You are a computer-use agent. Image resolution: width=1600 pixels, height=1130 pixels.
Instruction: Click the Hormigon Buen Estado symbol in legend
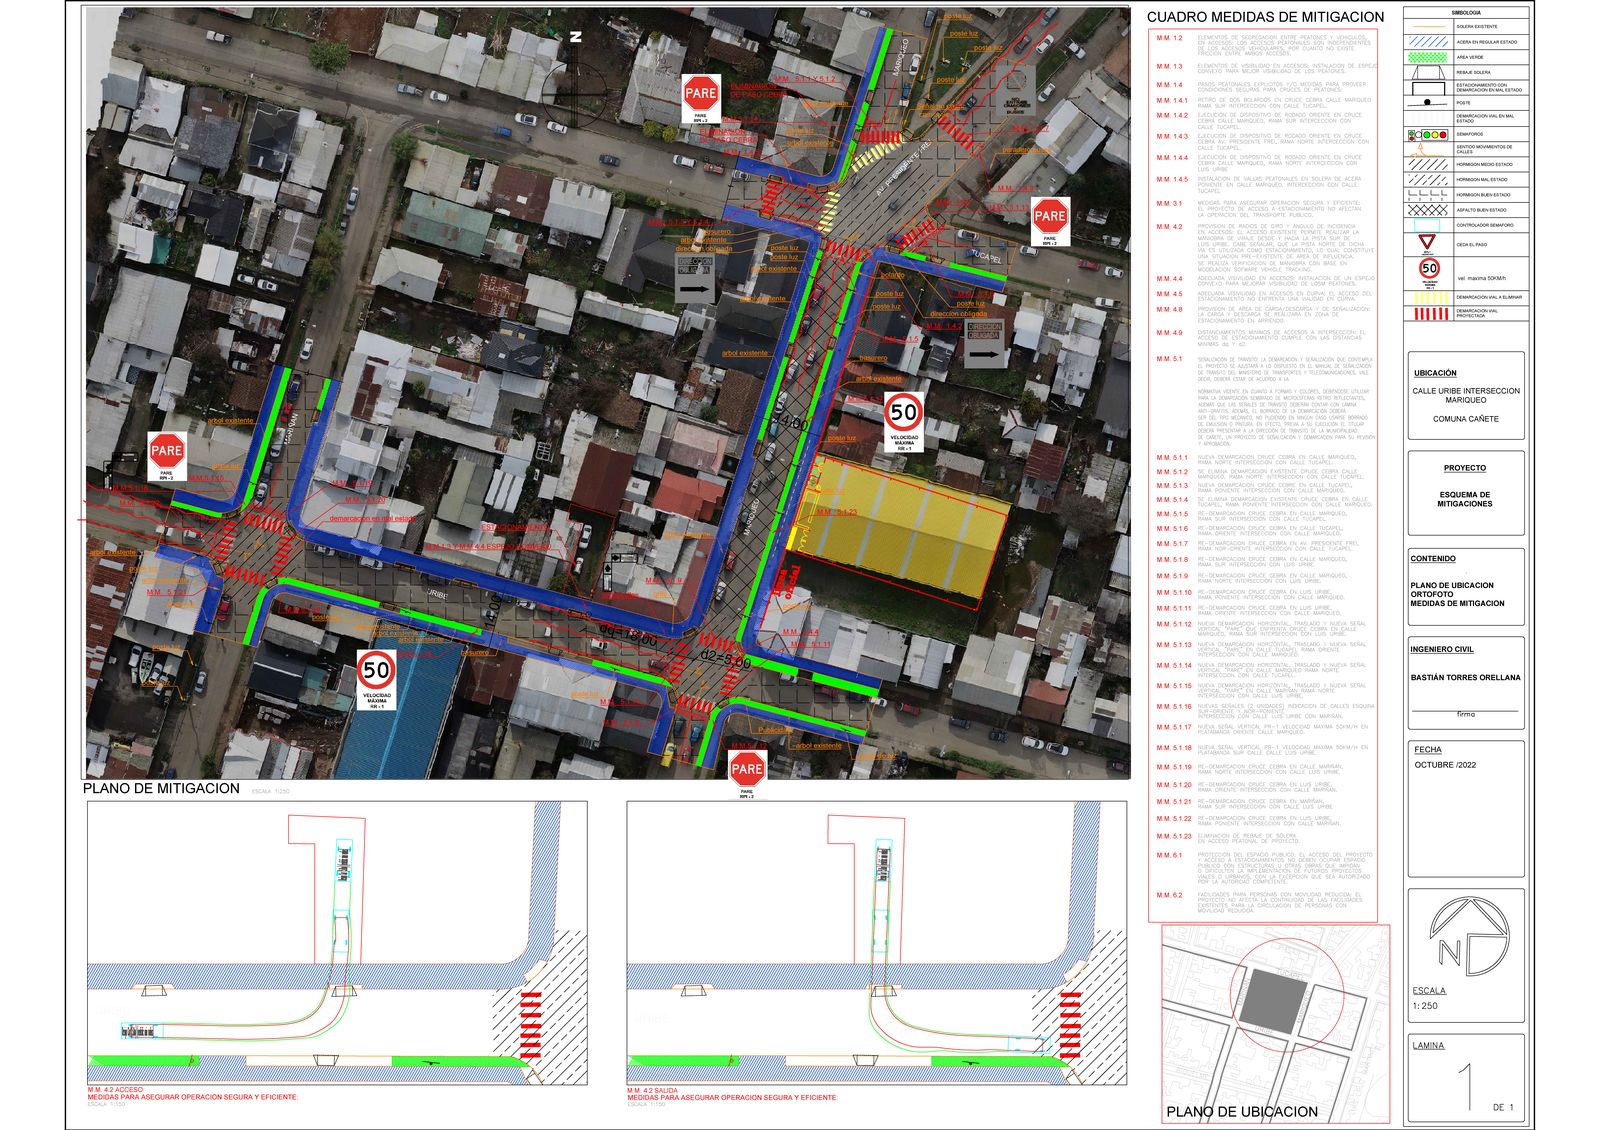(1427, 195)
